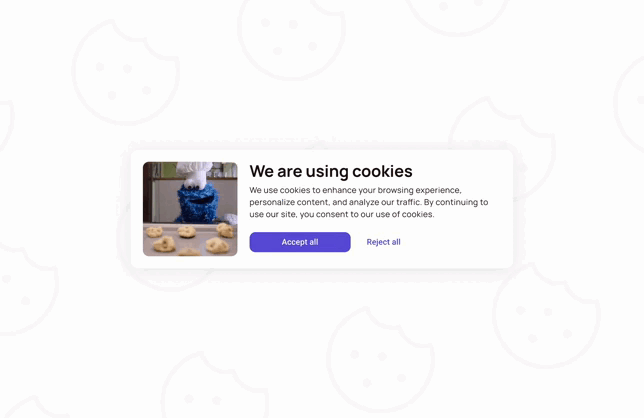This screenshot has width=644, height=418.
Task: Open the Cookie Monster image thumbnail
Action: click(190, 209)
